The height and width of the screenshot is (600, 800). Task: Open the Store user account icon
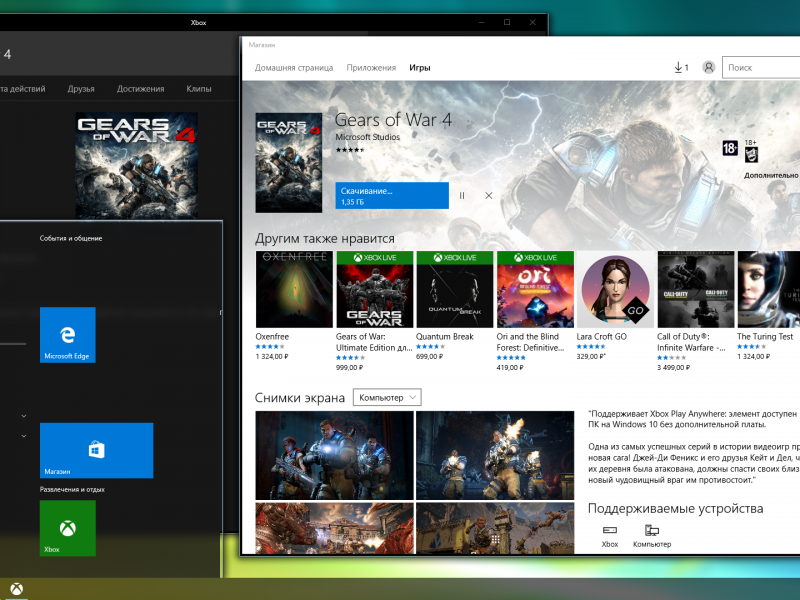coord(709,67)
